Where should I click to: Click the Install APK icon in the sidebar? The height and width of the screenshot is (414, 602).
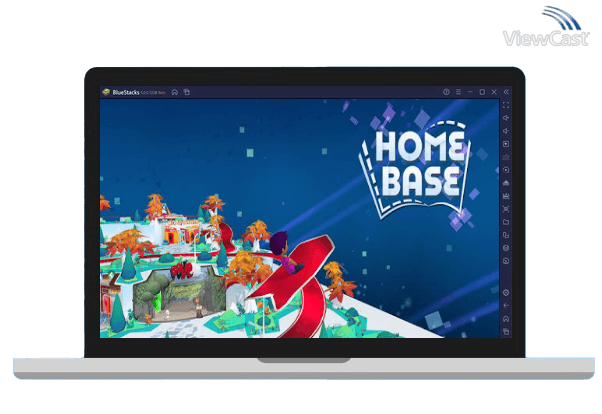[506, 183]
